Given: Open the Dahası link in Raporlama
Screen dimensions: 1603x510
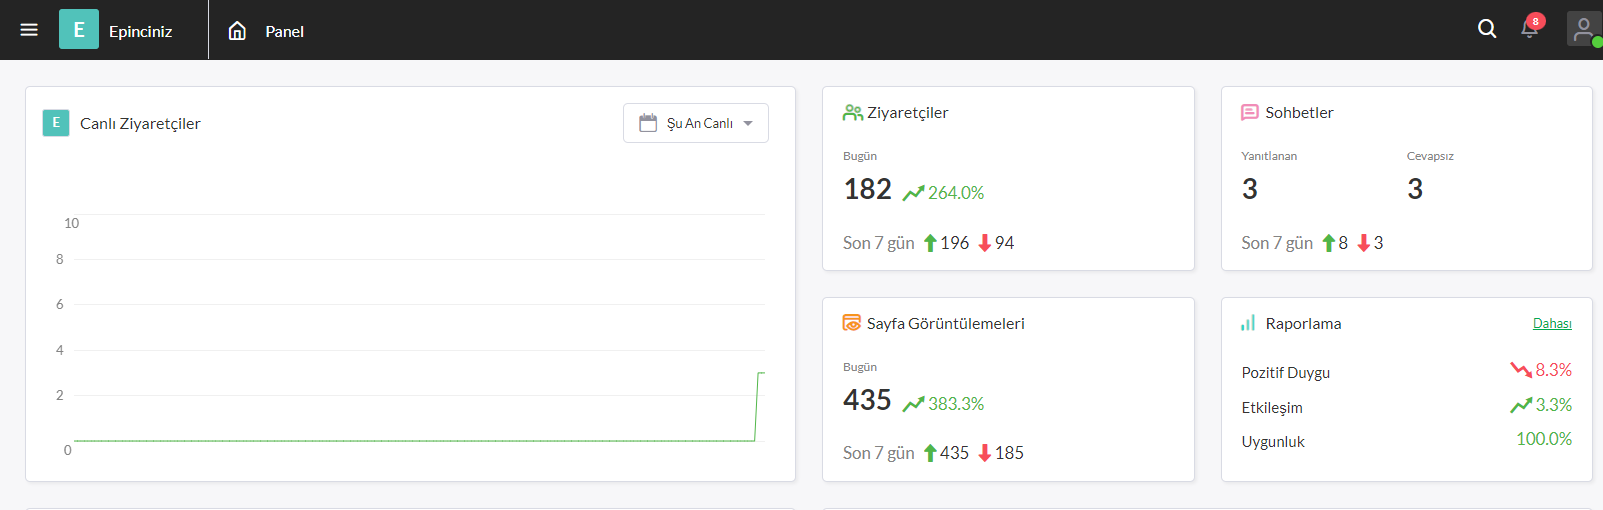Looking at the screenshot, I should click(1552, 324).
